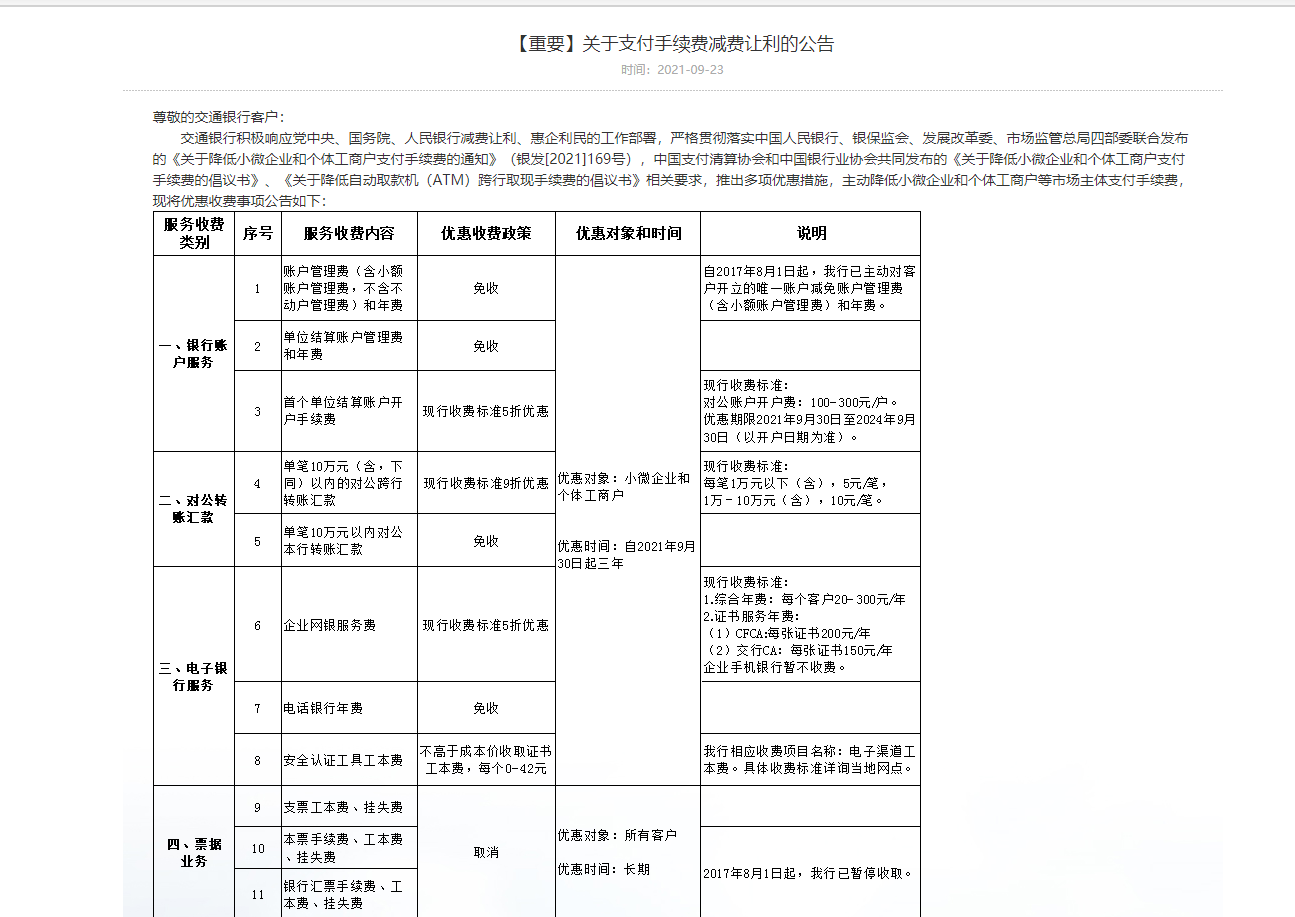Viewport: 1295px width, 917px height.
Task: Click the cell 首个单位结算账户开户手续费
Action: 349,411
